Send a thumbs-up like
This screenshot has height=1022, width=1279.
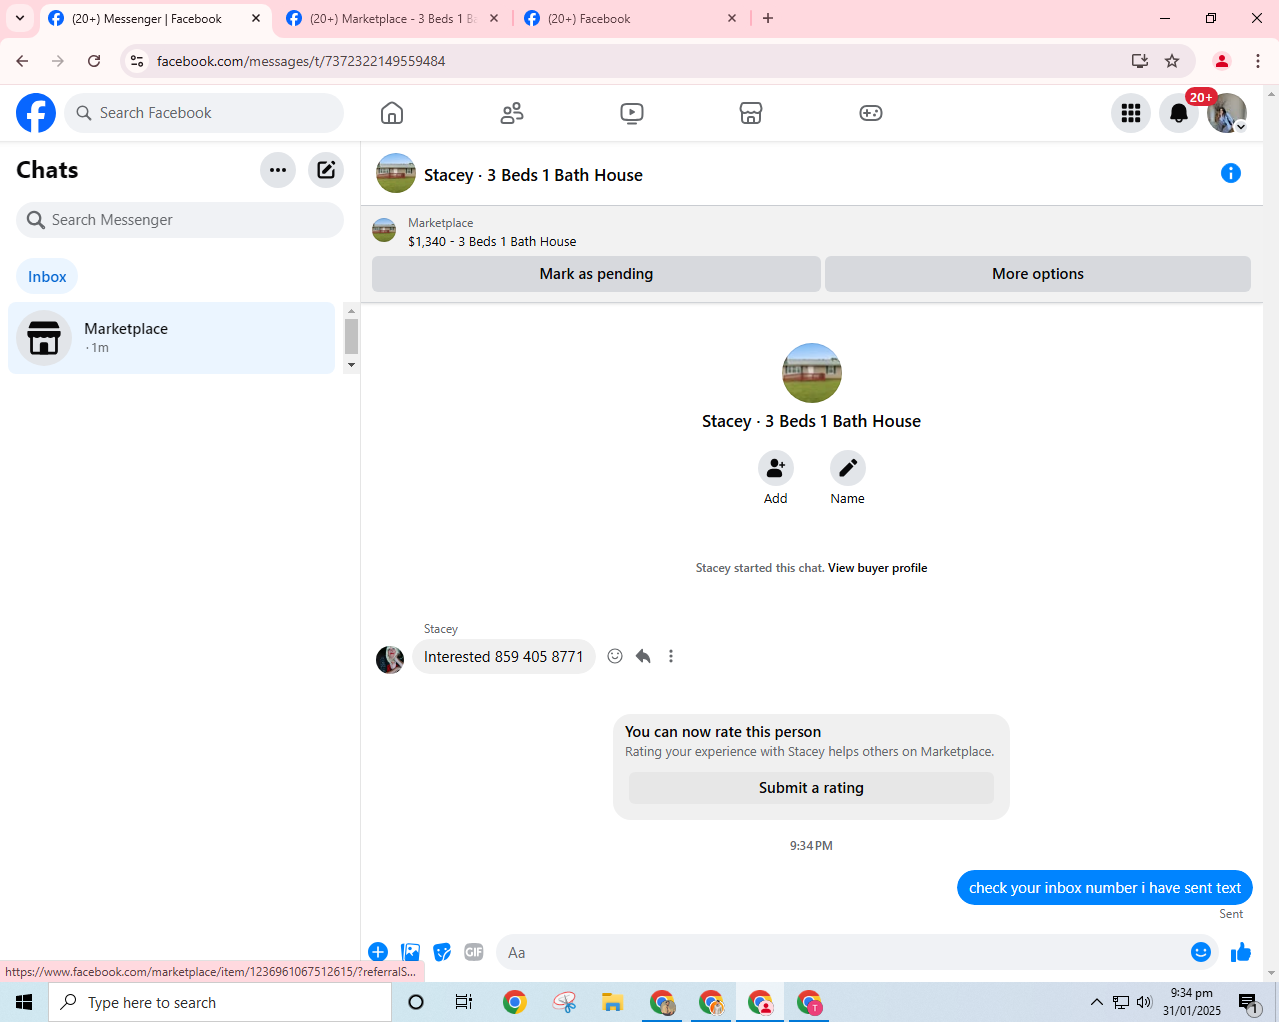(x=1241, y=952)
